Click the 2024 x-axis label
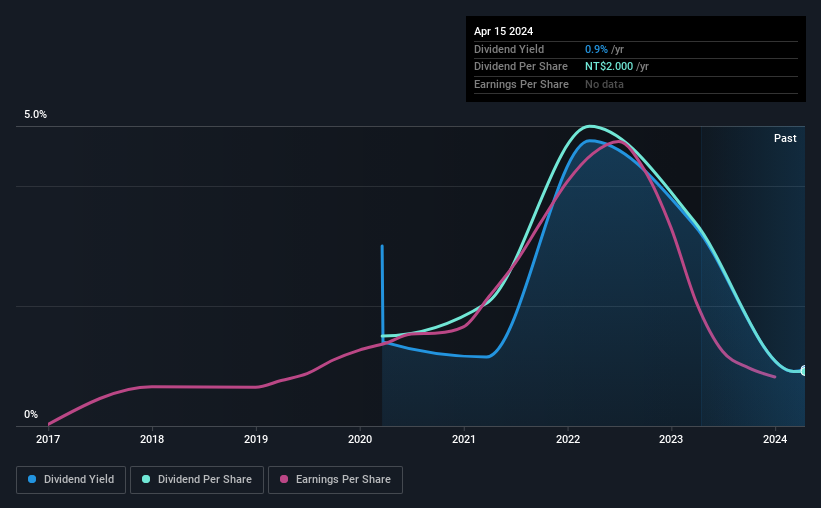The image size is (821, 508). 775,439
